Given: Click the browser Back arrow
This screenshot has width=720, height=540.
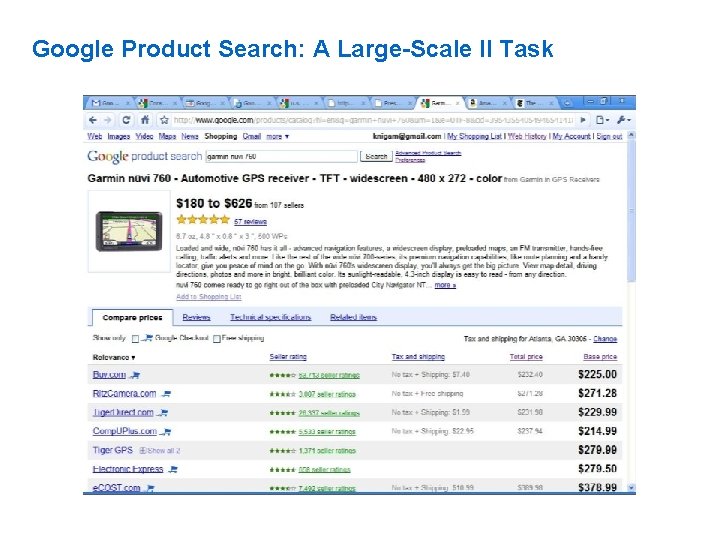Looking at the screenshot, I should (x=93, y=120).
